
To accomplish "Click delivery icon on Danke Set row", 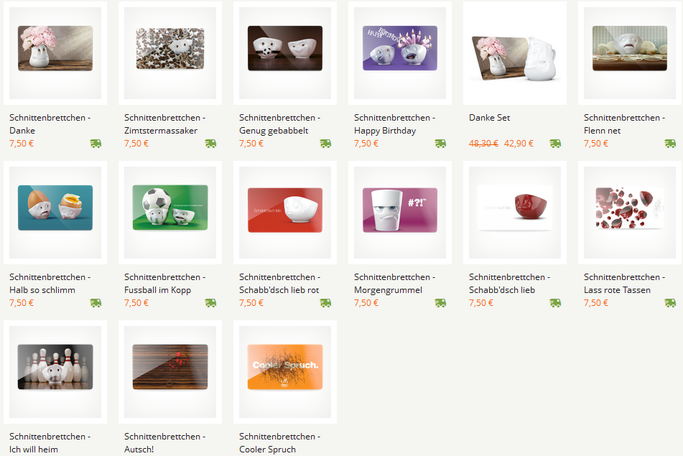I will coord(555,144).
